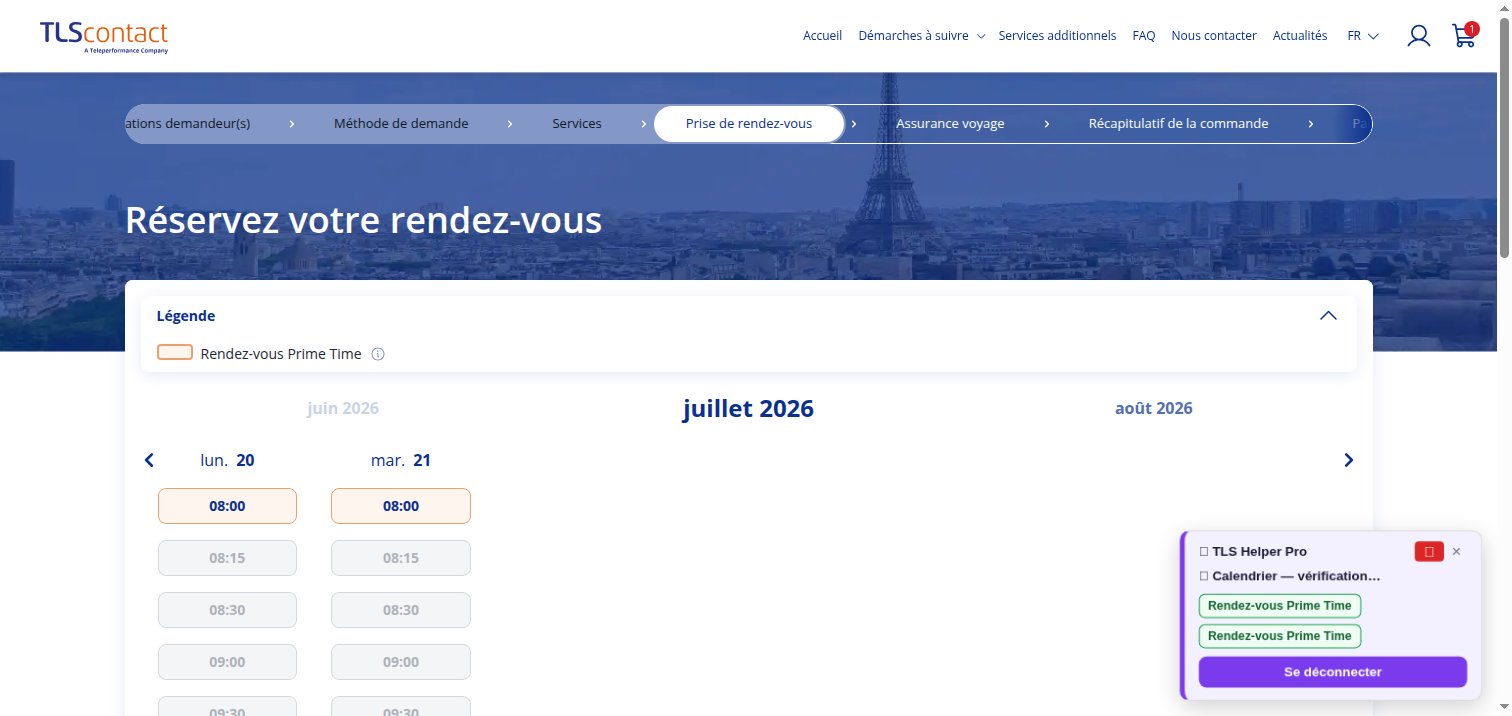Select the 08:00 slot on lun. 20
This screenshot has height=716, width=1512.
point(227,506)
